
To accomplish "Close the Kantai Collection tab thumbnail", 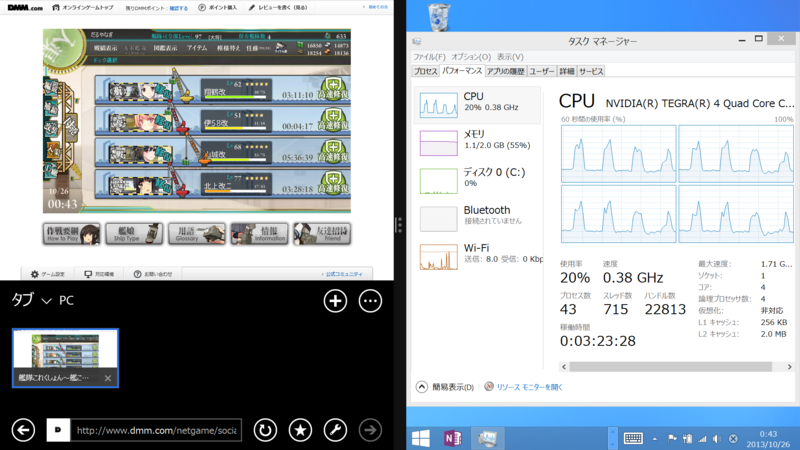I will [108, 378].
